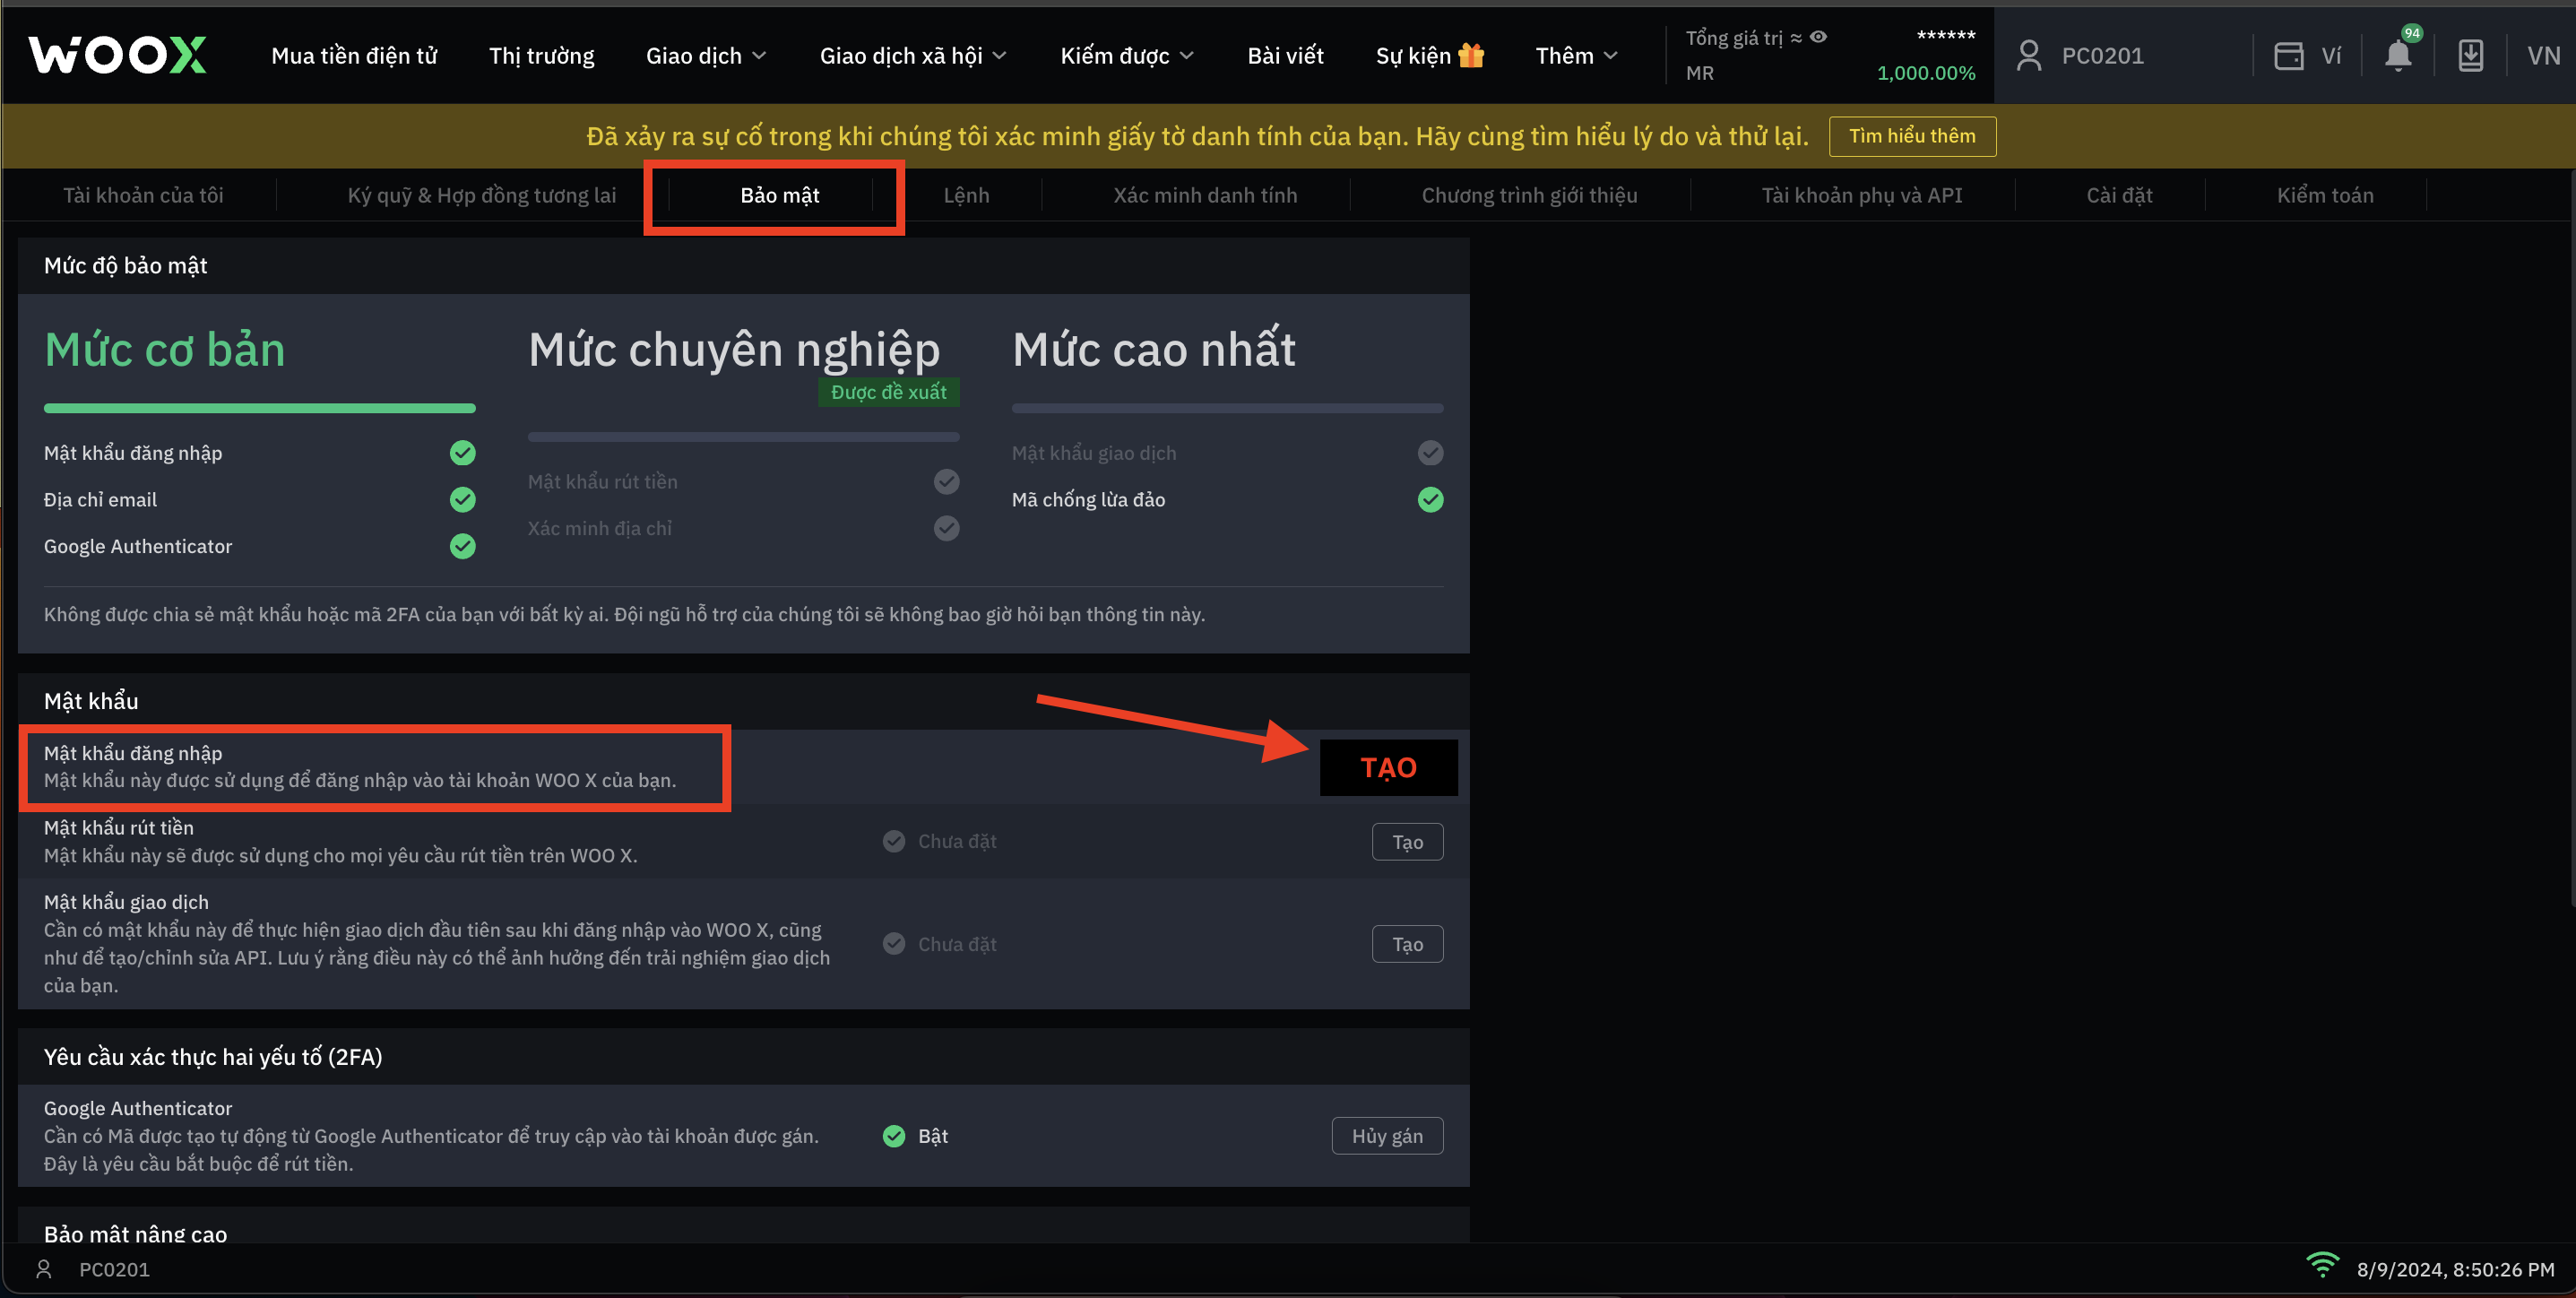Click the grey check beside Mật khẩu giao dịch level item
This screenshot has height=1298, width=2576.
[1430, 453]
